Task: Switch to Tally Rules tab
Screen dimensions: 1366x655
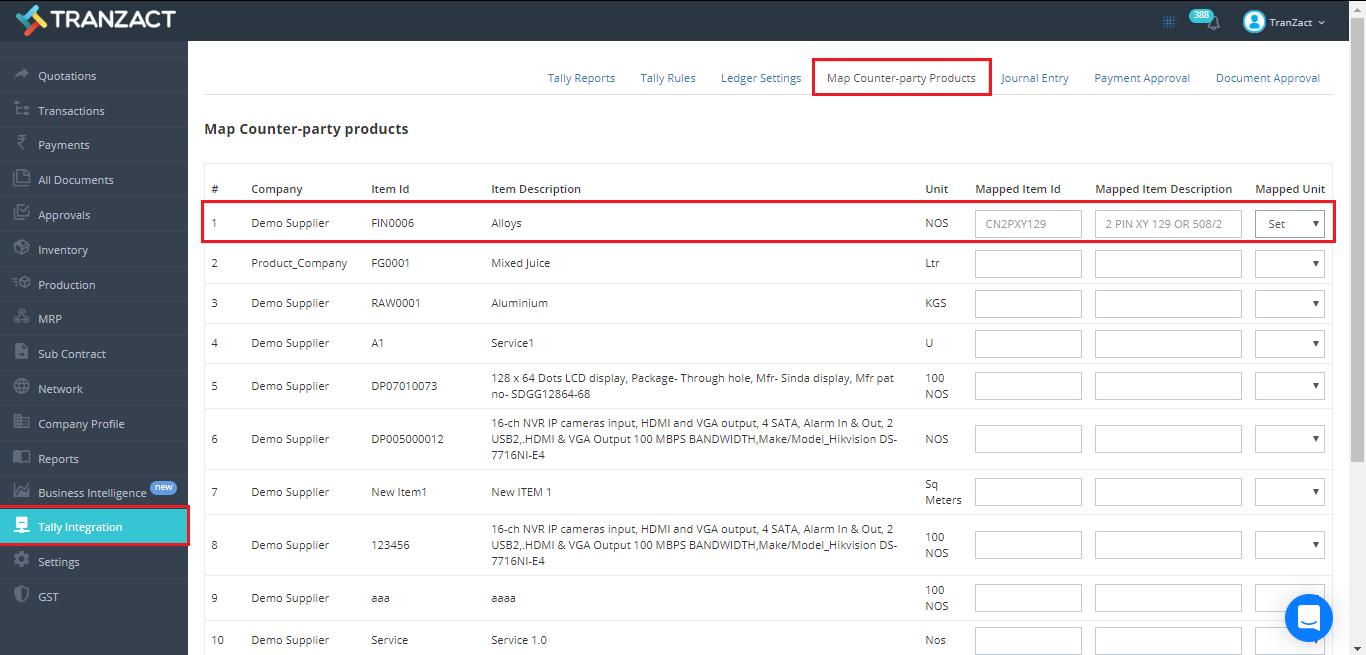Action: (668, 78)
